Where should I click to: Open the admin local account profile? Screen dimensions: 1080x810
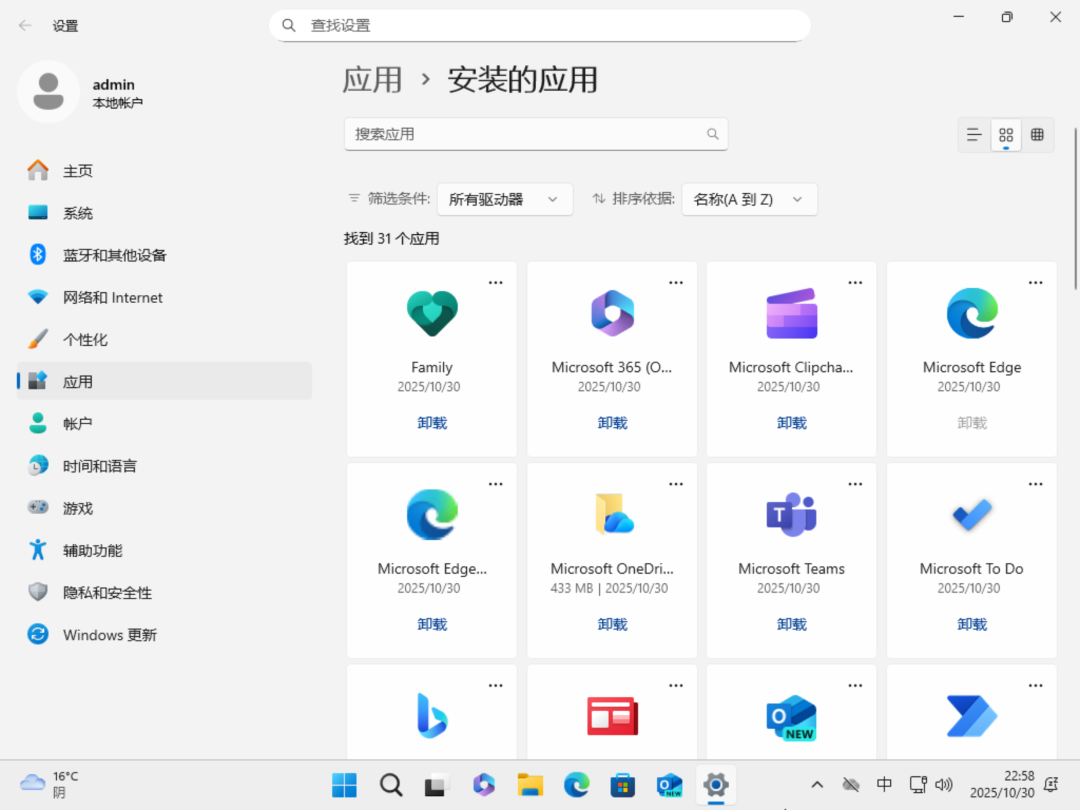click(81, 92)
